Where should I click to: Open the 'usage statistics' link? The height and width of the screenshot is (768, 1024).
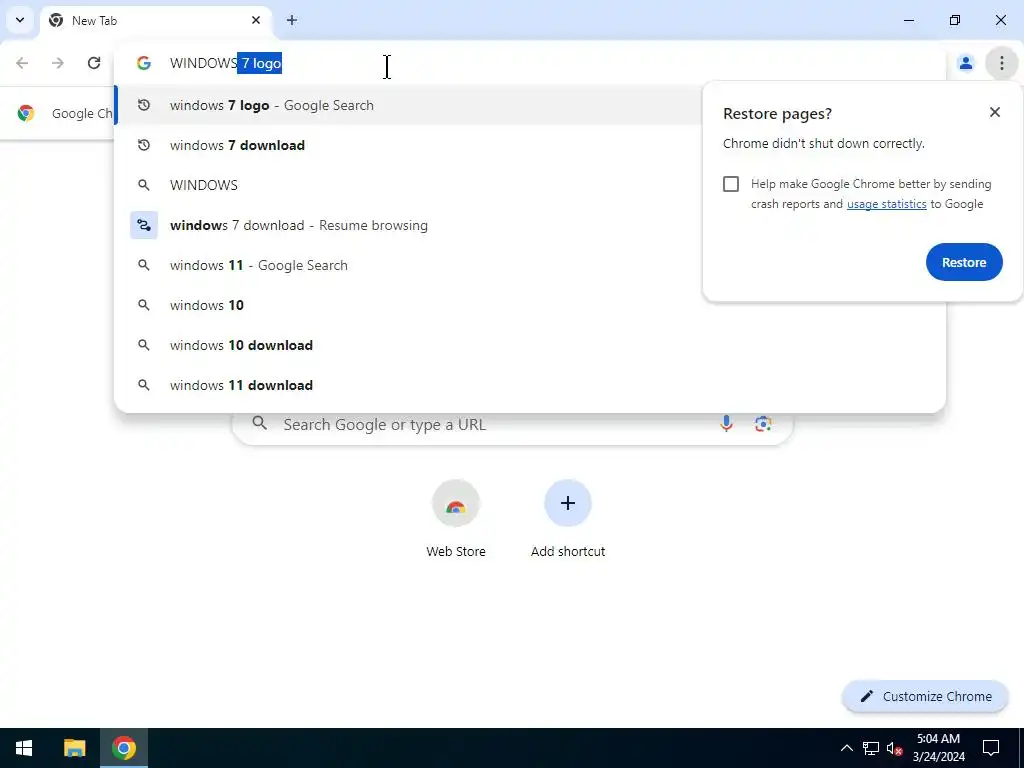[886, 204]
